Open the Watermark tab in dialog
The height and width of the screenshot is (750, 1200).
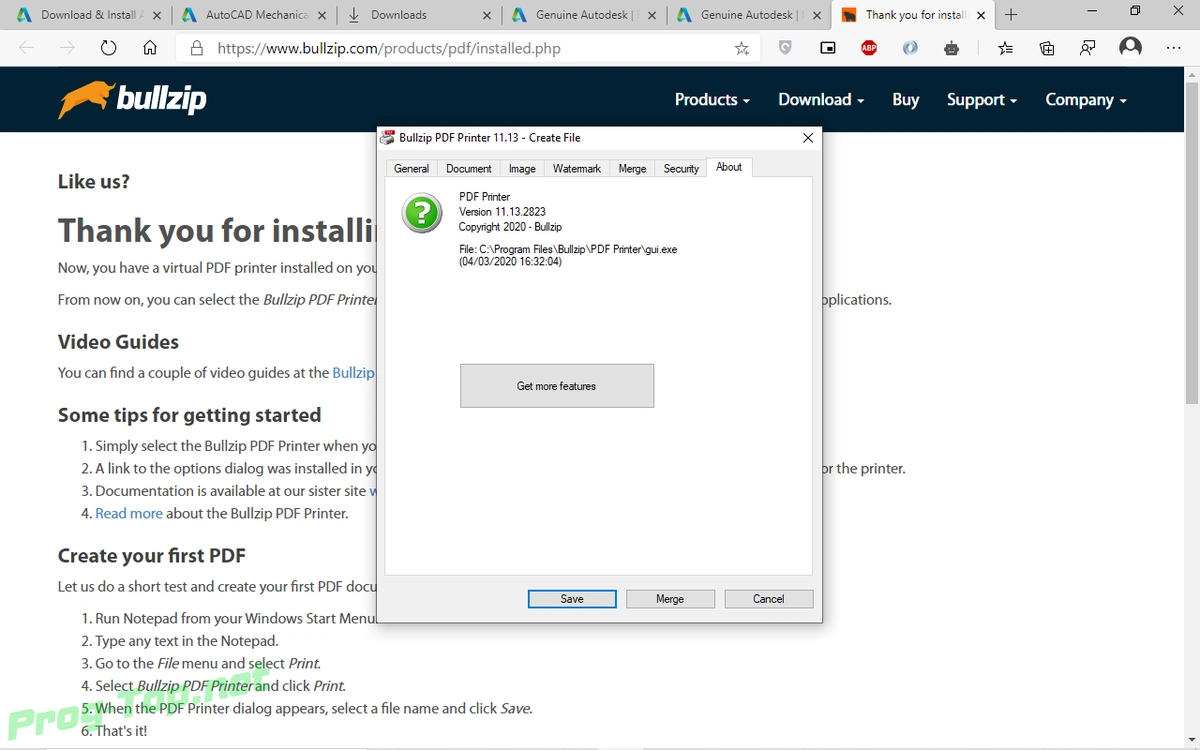click(x=577, y=168)
